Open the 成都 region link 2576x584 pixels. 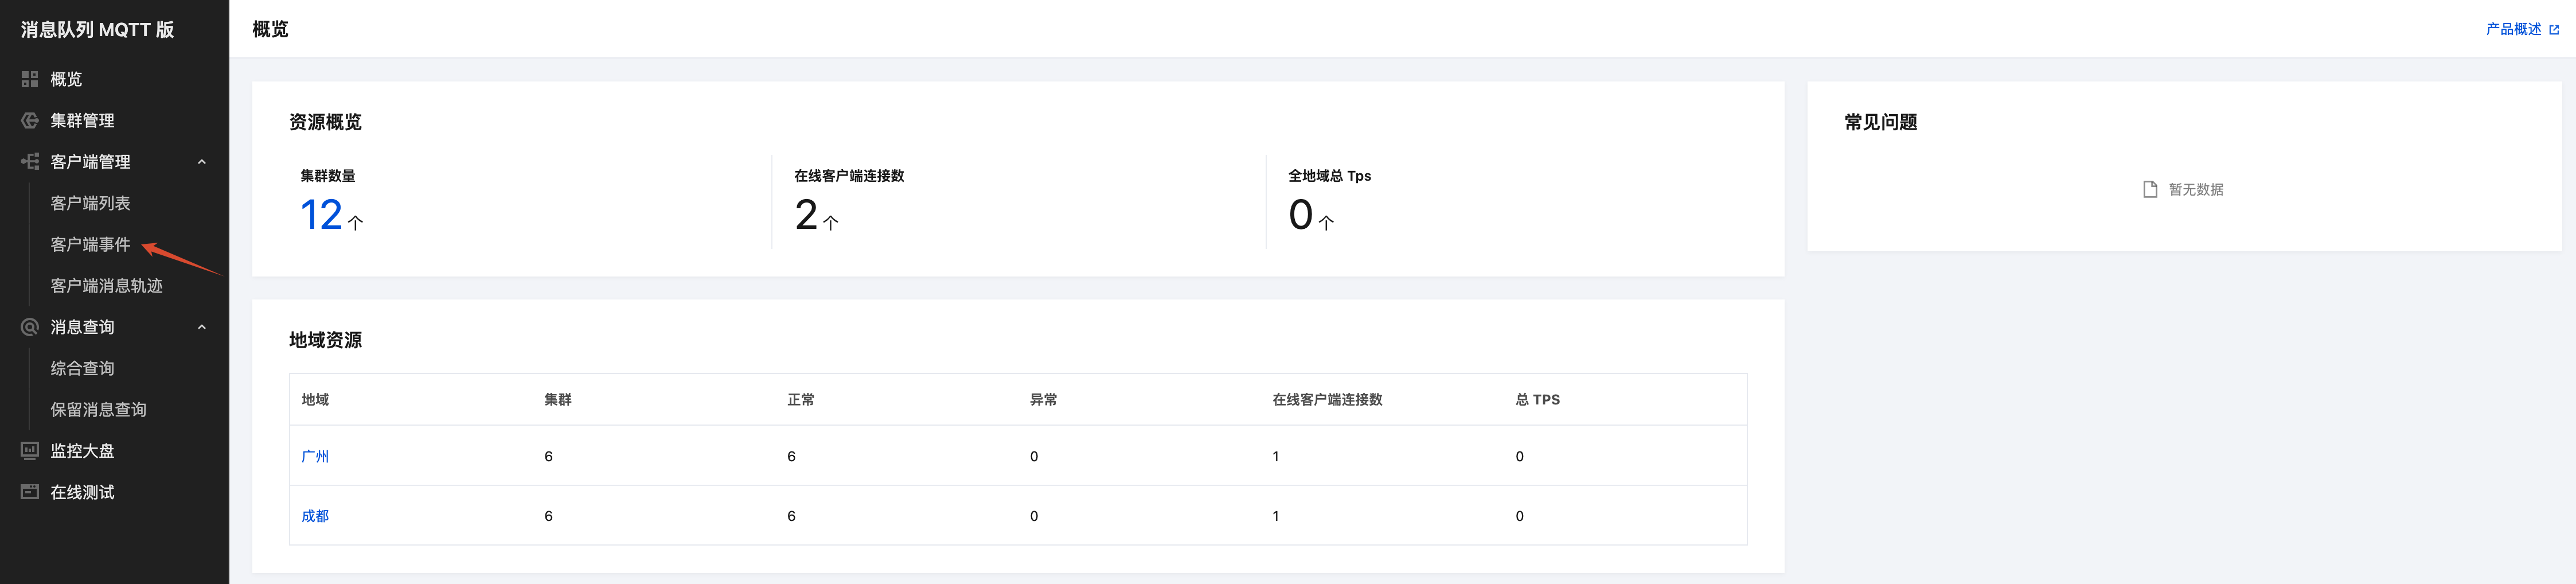[315, 517]
